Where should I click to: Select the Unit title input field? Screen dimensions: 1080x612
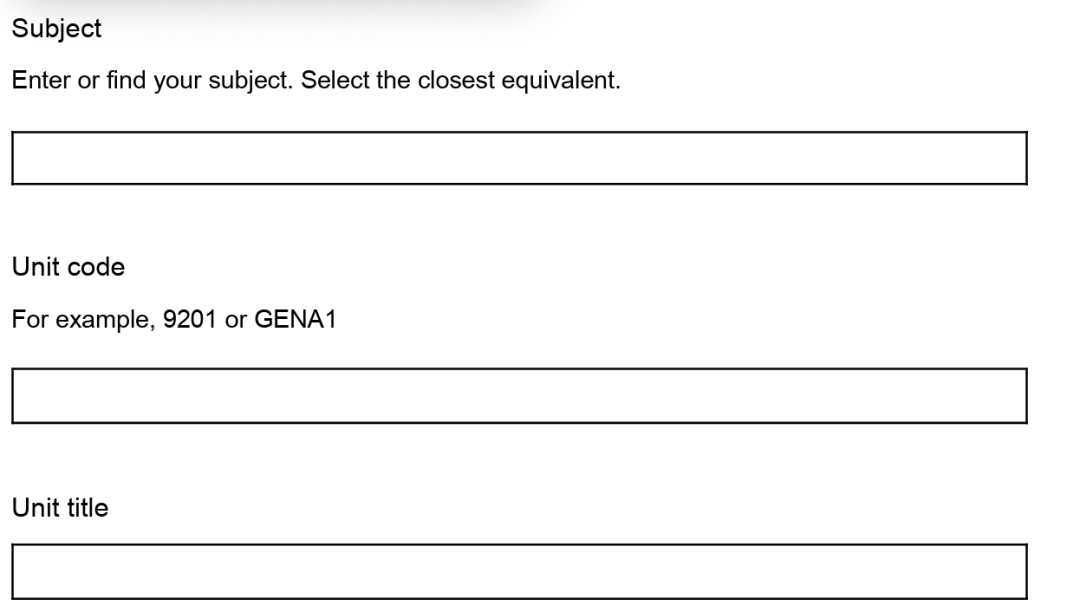tap(519, 571)
